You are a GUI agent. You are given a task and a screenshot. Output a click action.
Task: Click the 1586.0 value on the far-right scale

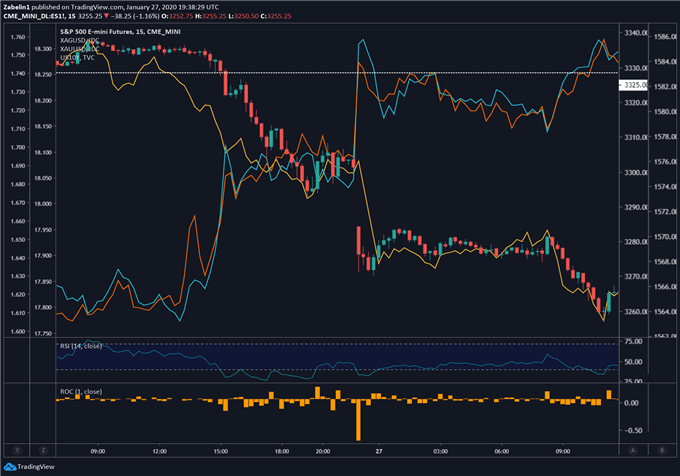(x=666, y=36)
